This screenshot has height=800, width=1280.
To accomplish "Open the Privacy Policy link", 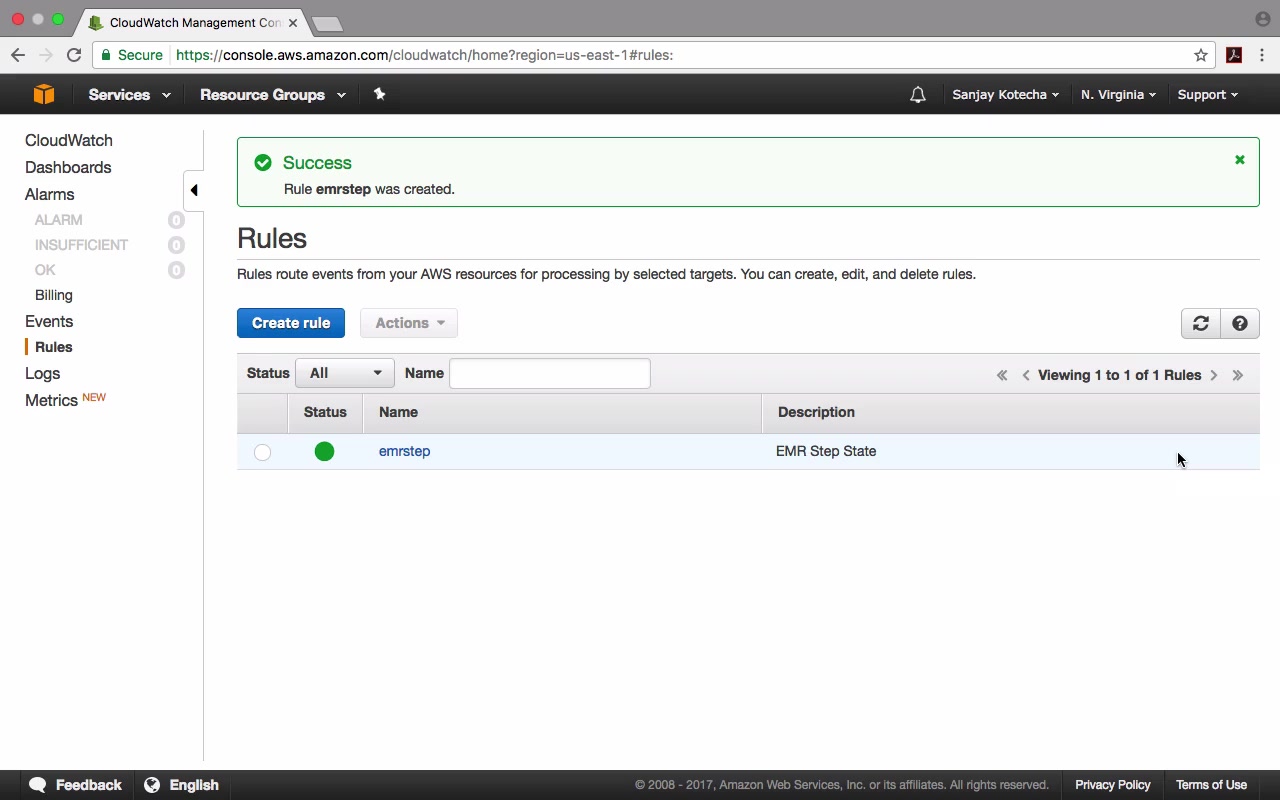I will click(1113, 785).
